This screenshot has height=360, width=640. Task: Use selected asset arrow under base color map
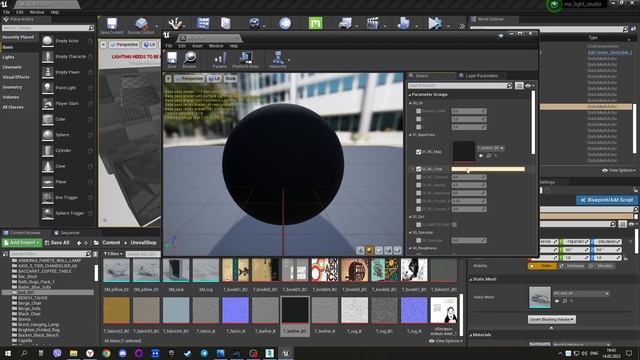(x=481, y=156)
